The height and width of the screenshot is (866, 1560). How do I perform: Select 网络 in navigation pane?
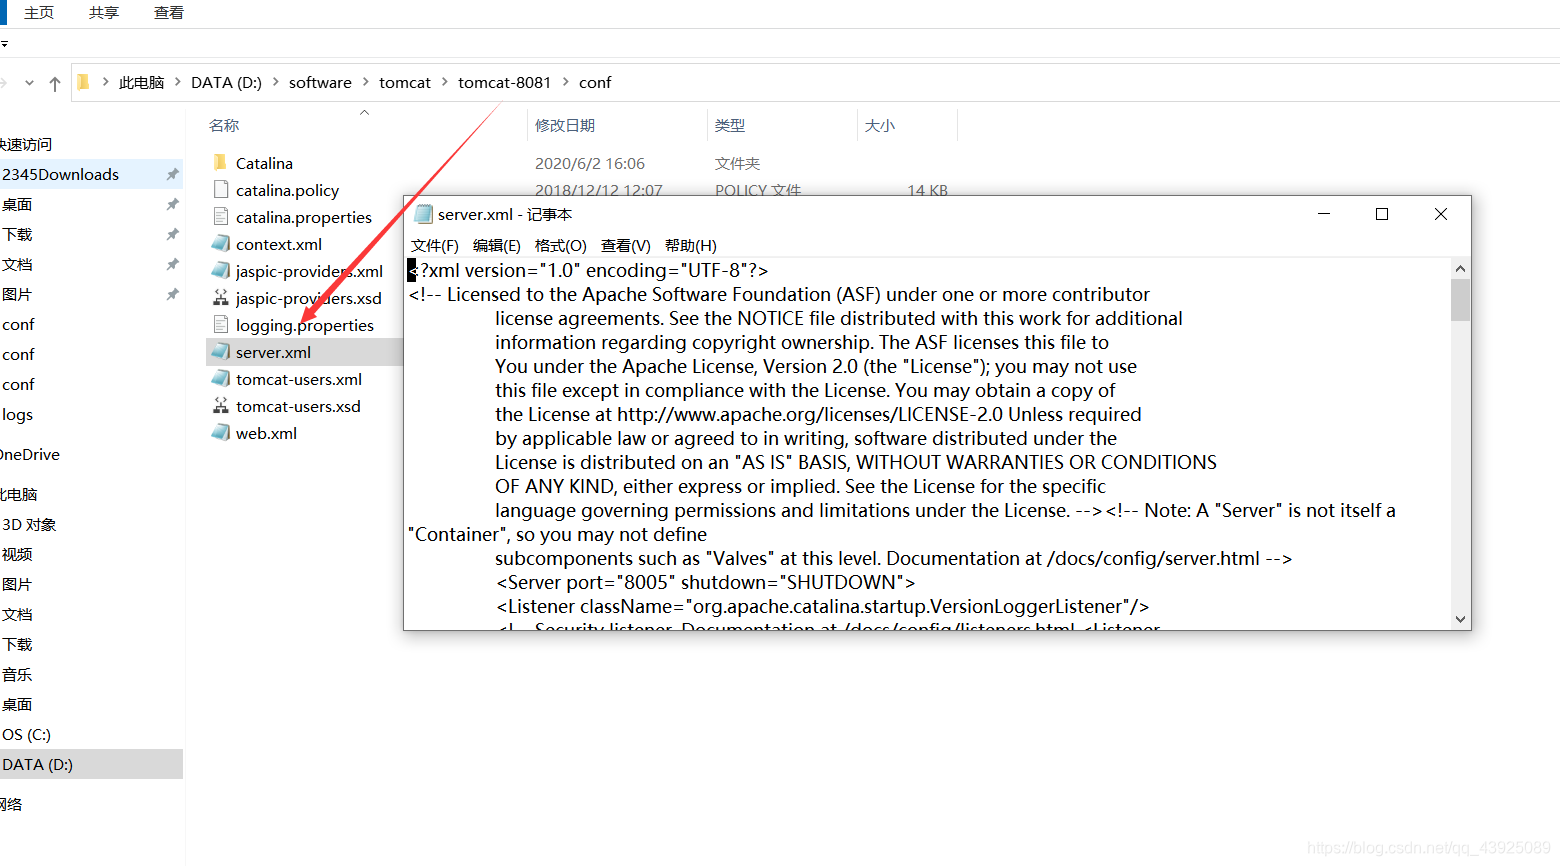click(x=12, y=804)
